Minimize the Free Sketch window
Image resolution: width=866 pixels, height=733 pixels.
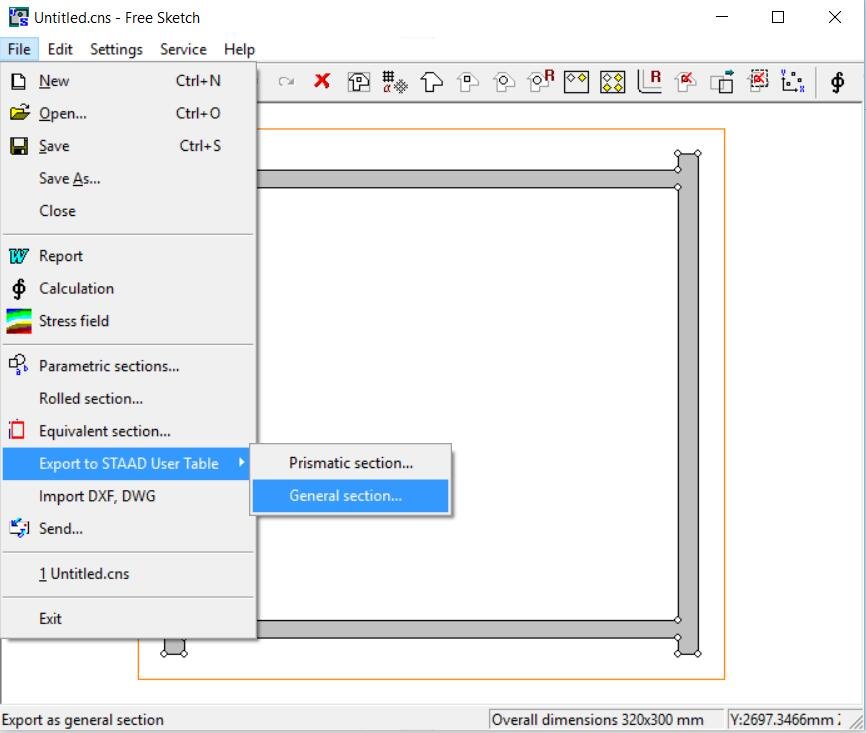point(722,17)
